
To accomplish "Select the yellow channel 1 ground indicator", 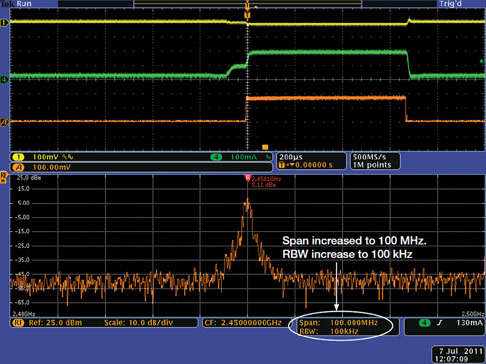I will 4,23.
